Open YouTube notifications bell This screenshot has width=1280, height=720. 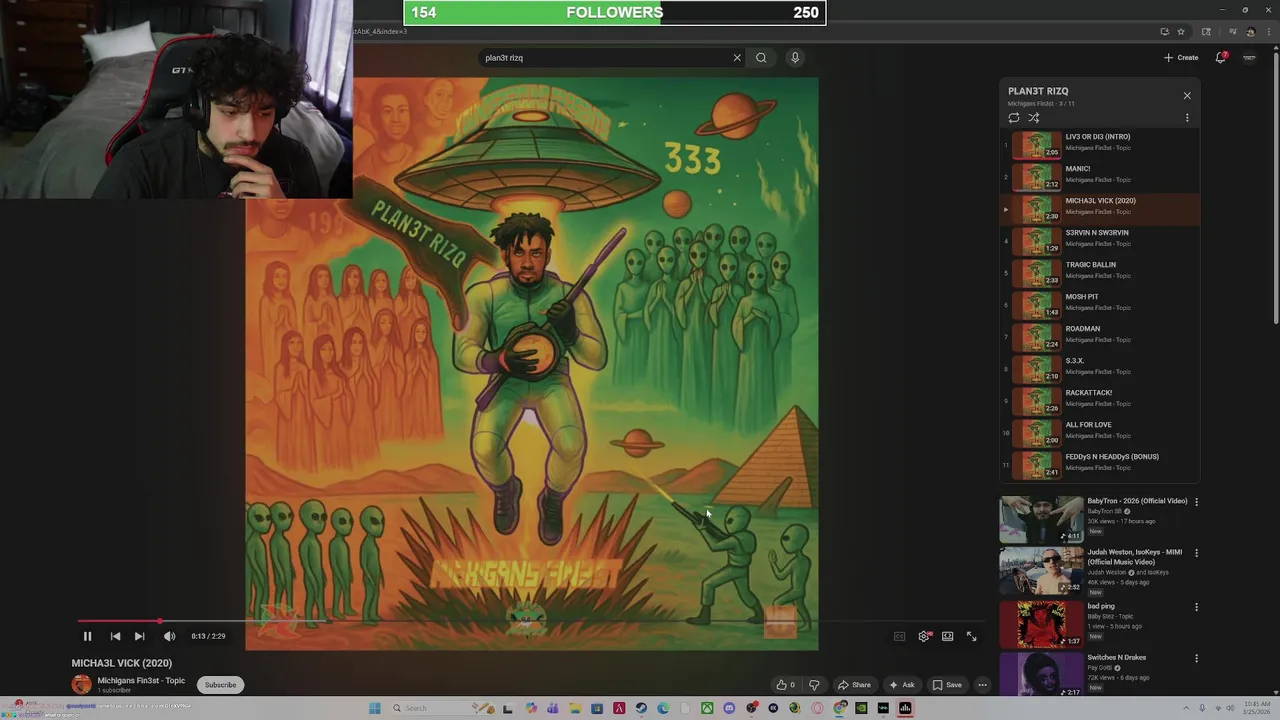[1220, 57]
